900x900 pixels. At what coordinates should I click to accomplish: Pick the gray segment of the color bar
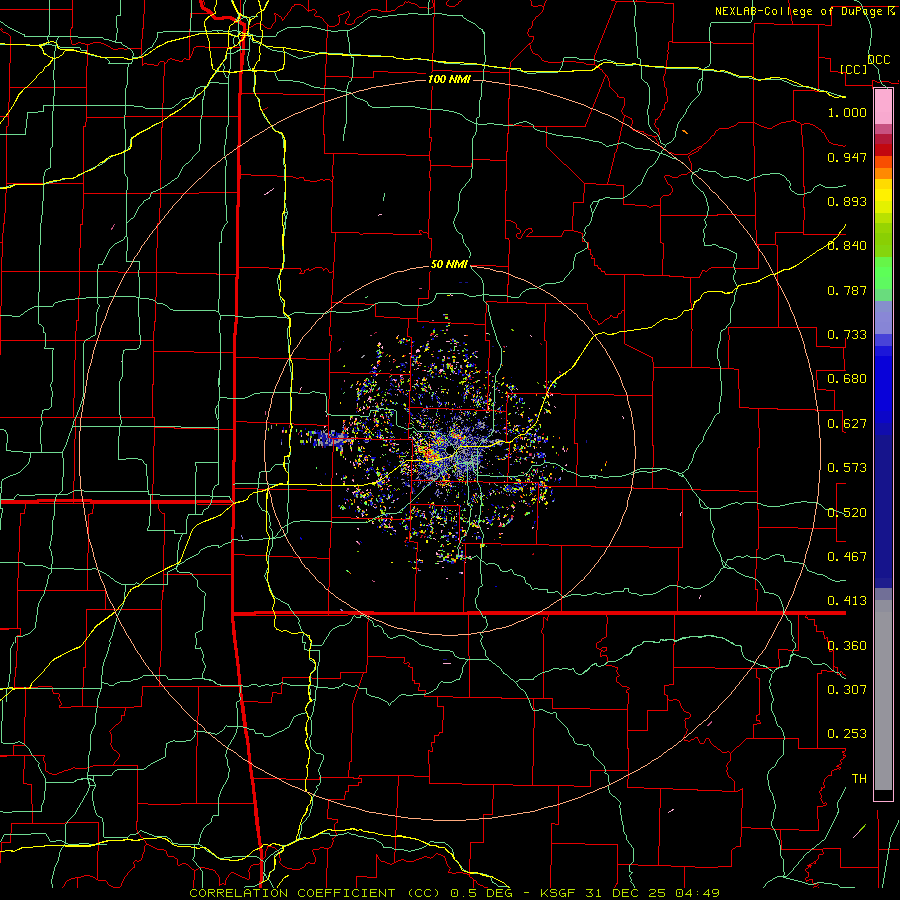[883, 695]
